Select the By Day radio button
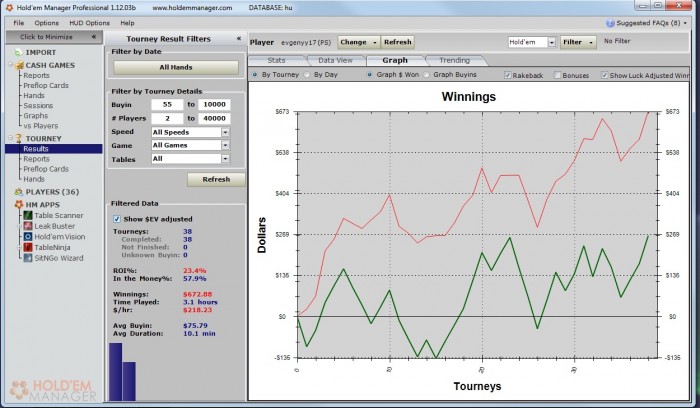Image resolution: width=700 pixels, height=408 pixels. point(307,75)
